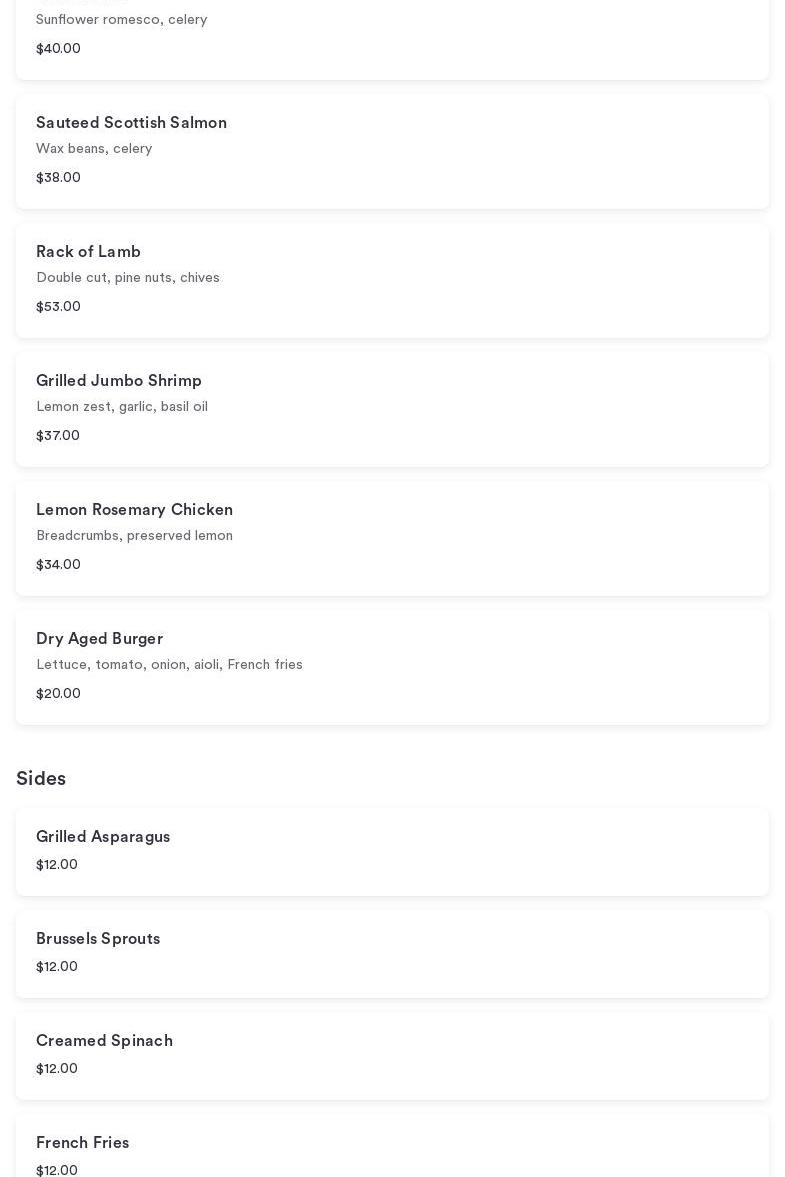785x1177 pixels.
Task: Click "Lemon zest, garlic, basil oil" text
Action: 122,407
